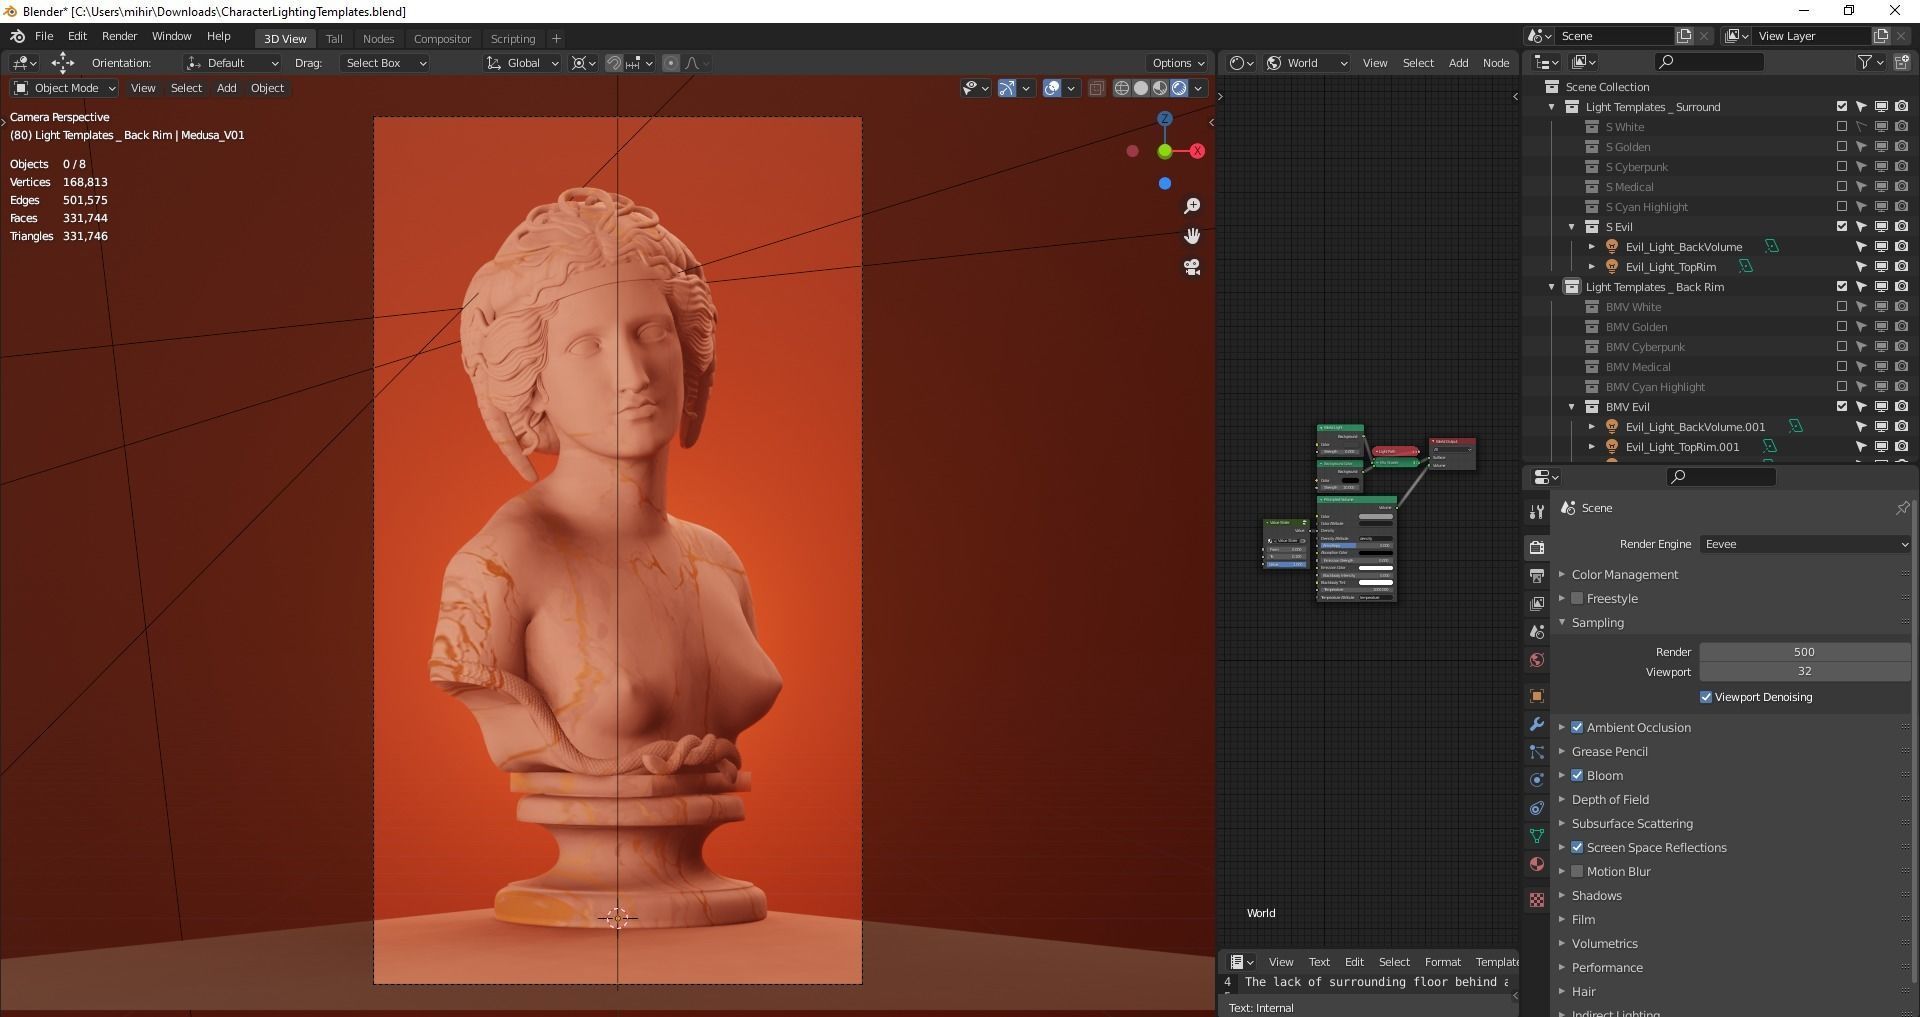Open the World properties globe icon
Screen dimensions: 1920x1017
pyautogui.click(x=1537, y=659)
